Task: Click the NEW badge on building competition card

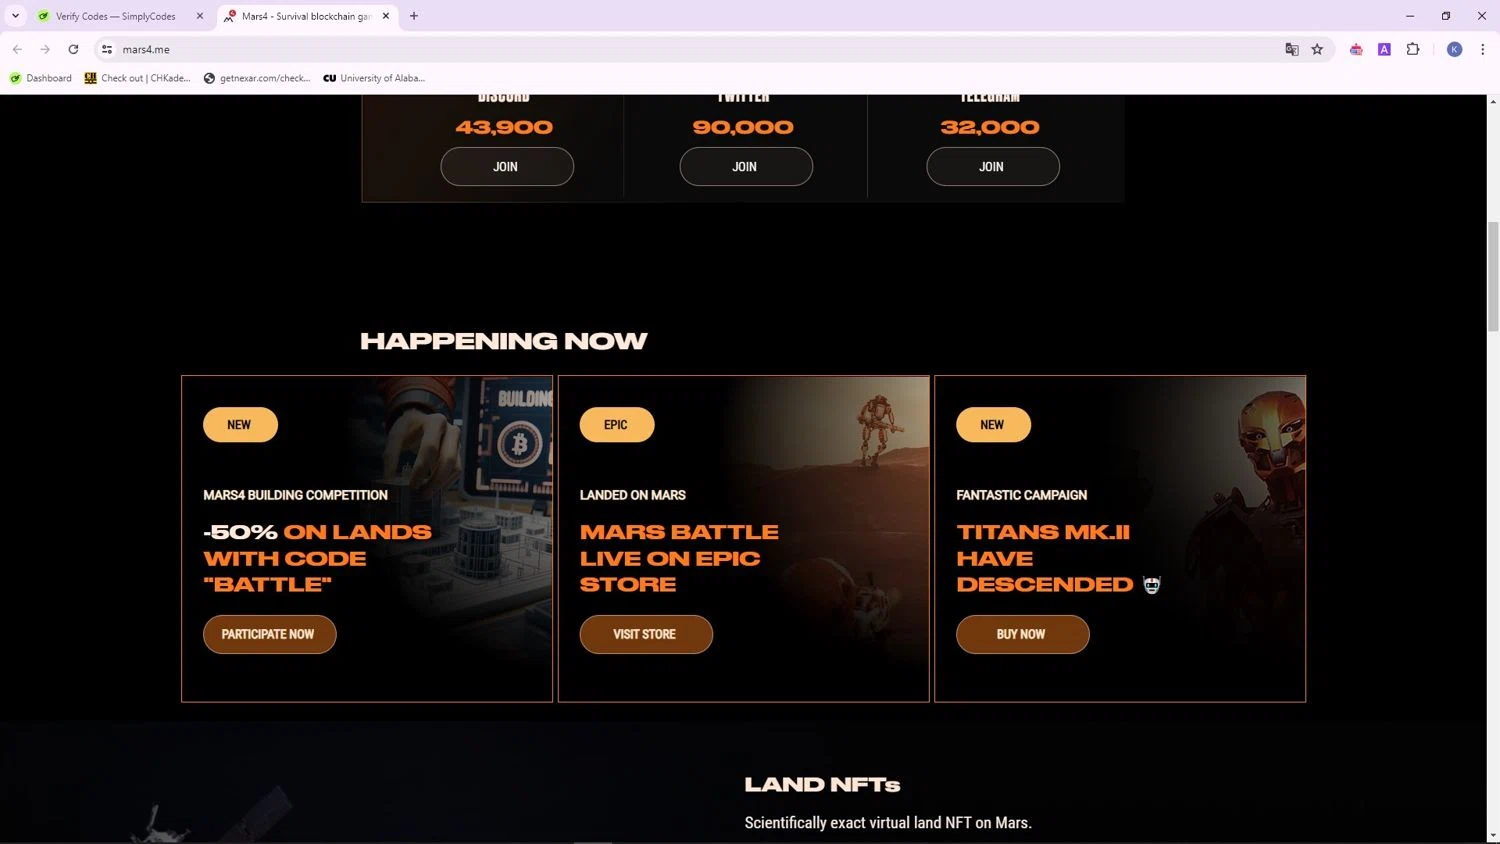Action: click(x=240, y=425)
